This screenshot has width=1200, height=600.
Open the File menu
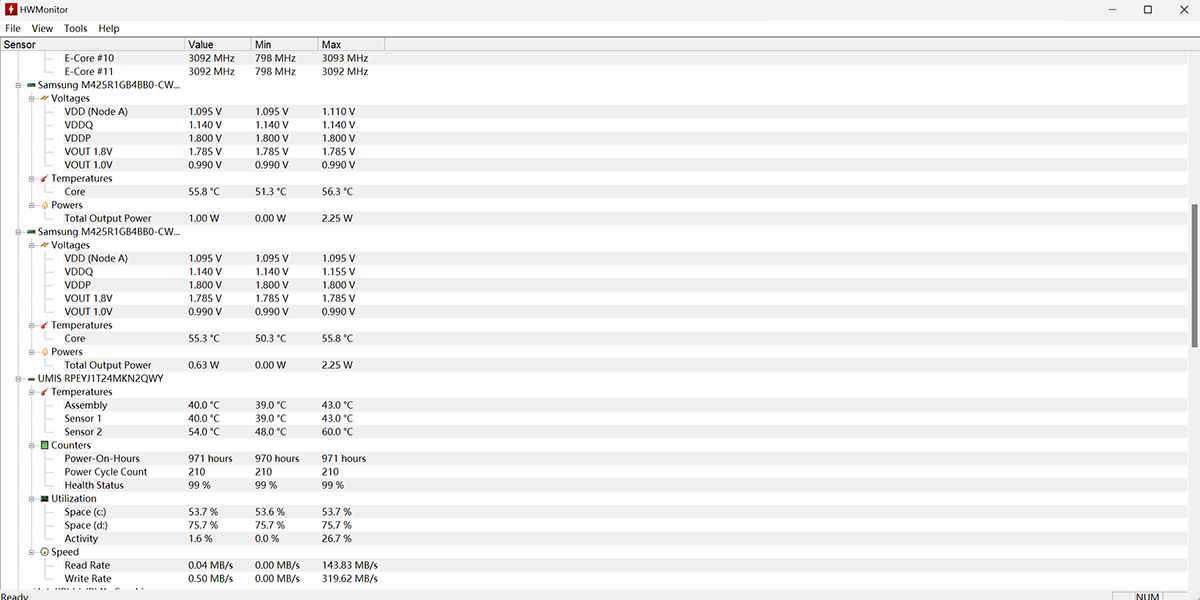tap(12, 29)
